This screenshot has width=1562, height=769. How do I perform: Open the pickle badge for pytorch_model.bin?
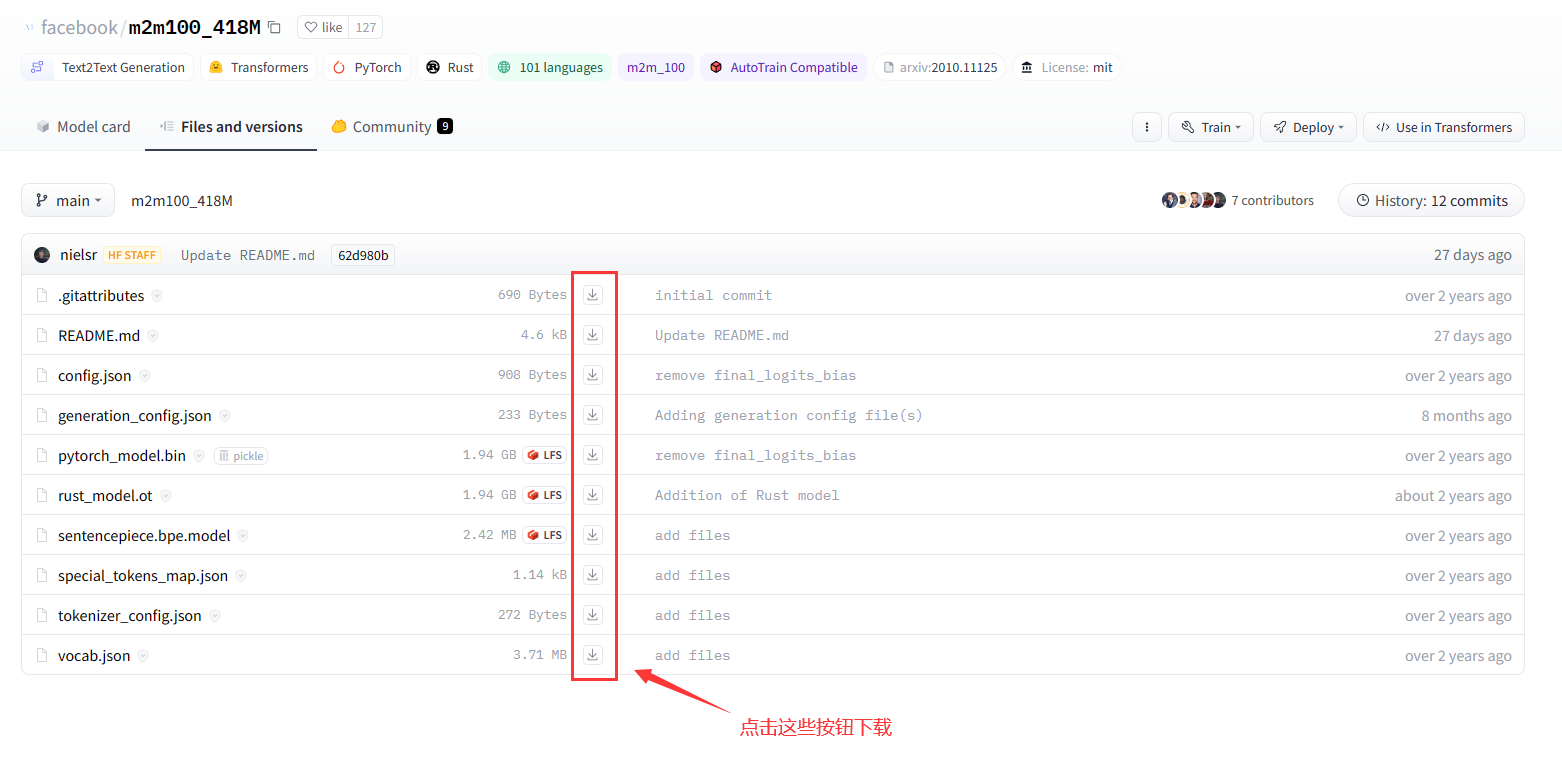click(x=241, y=456)
